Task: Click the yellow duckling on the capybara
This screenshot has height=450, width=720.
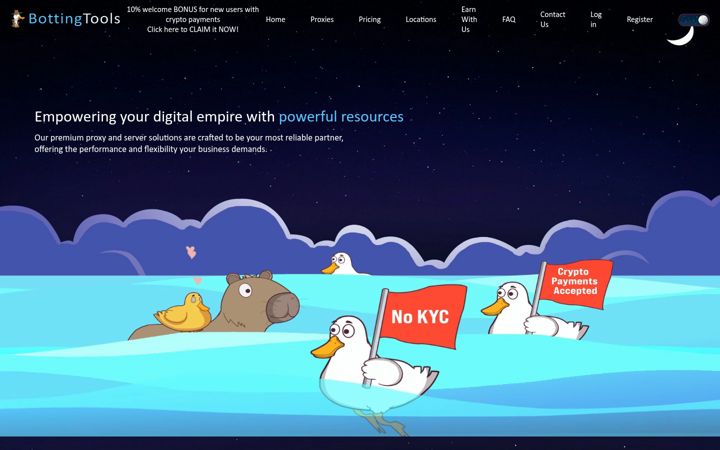Action: [184, 312]
